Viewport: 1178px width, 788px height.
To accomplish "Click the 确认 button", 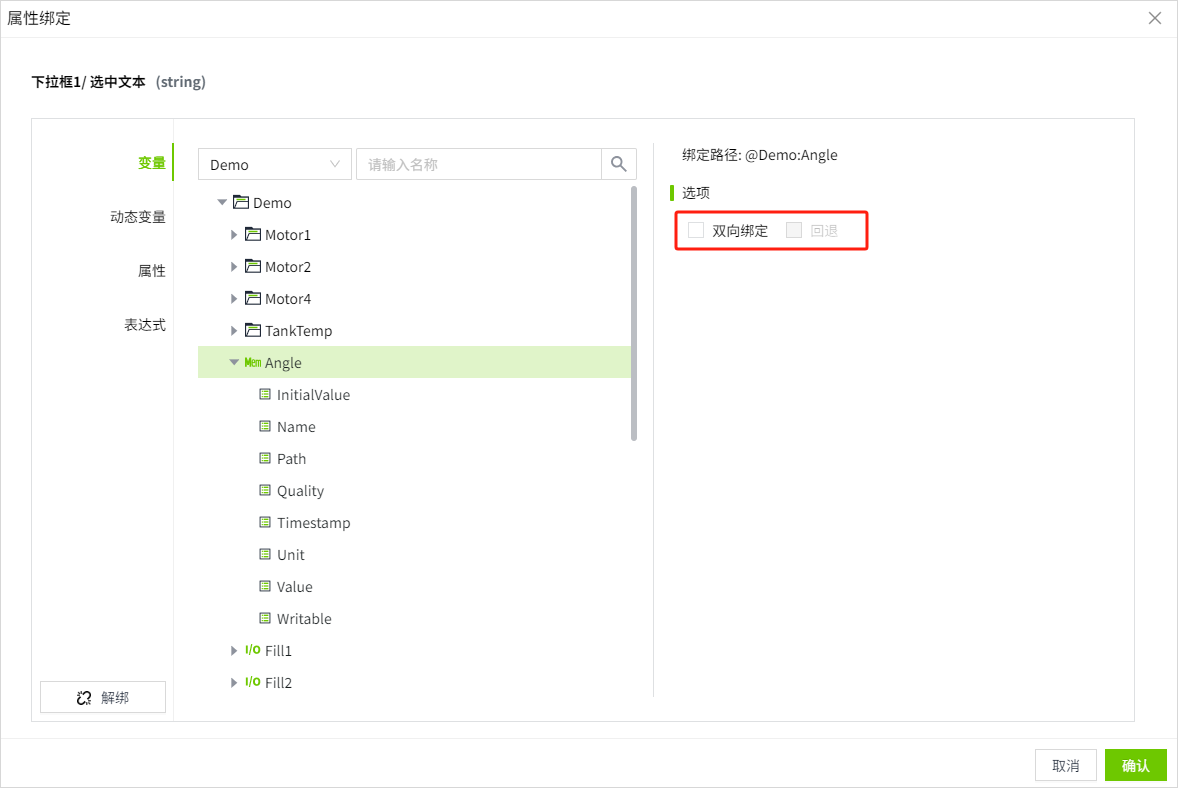I will click(1135, 766).
